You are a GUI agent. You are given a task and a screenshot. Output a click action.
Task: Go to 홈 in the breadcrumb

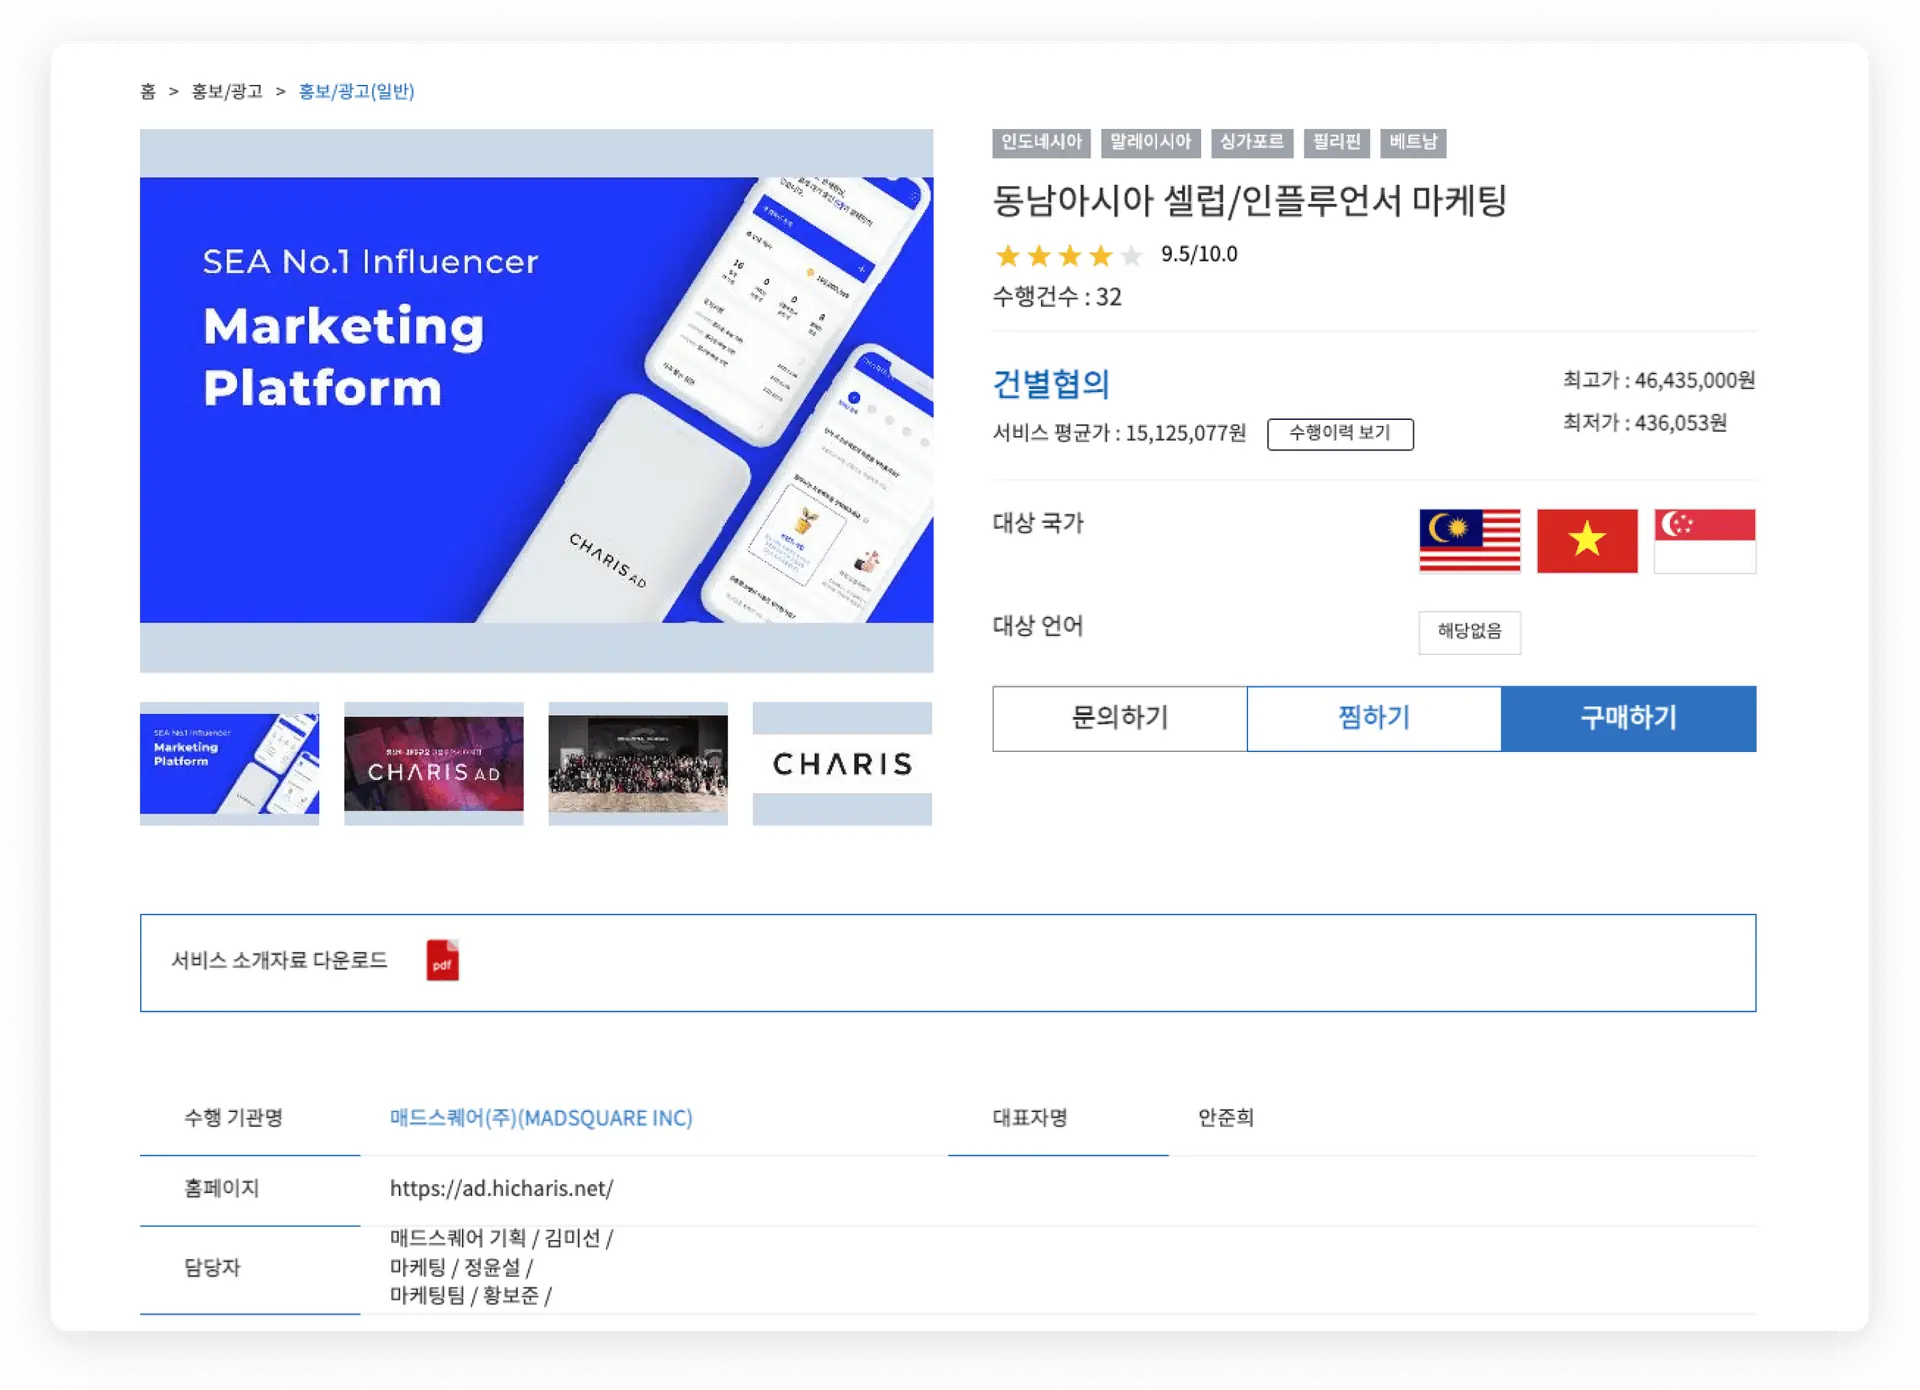(x=148, y=91)
